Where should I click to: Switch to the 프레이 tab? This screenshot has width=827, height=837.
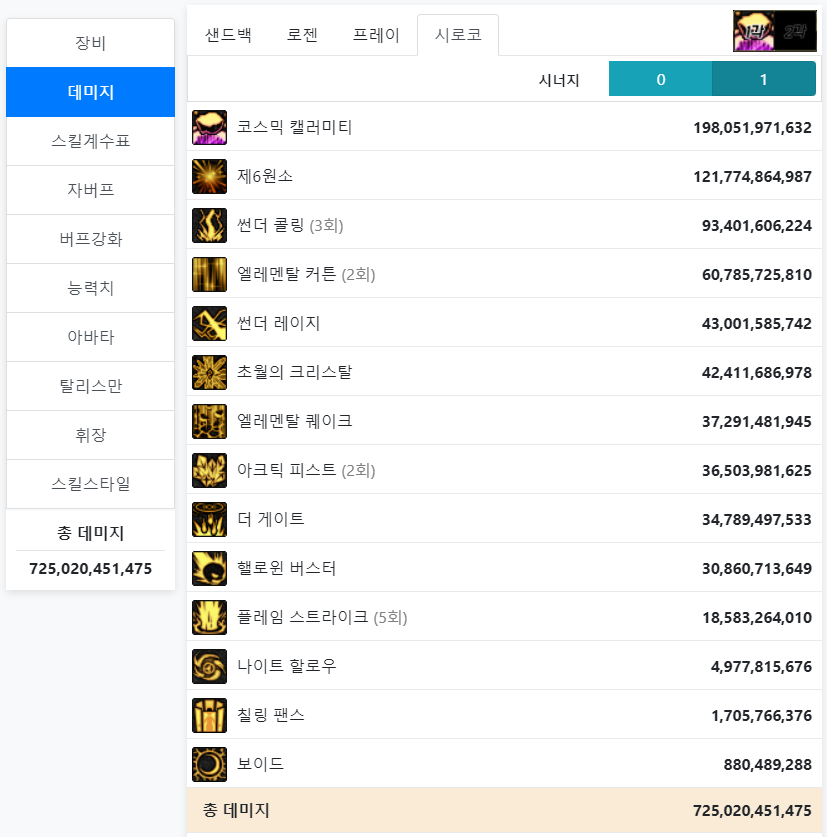coord(376,35)
